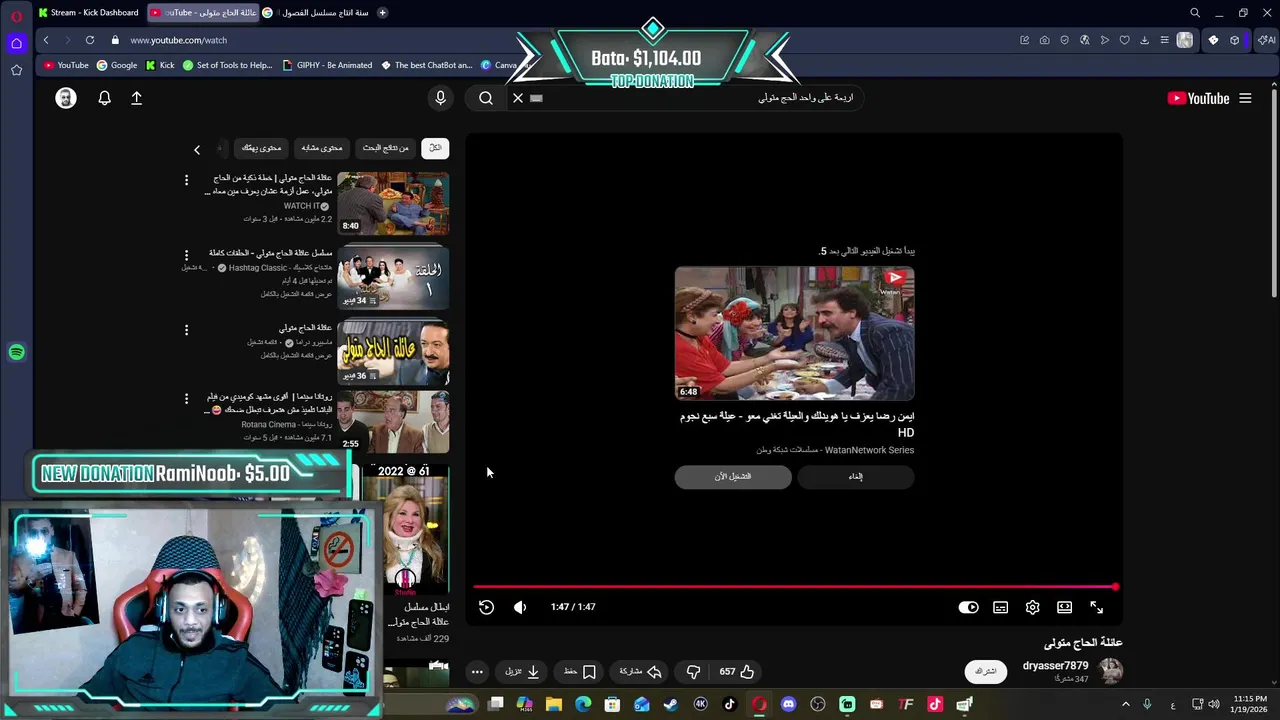1280x720 pixels.
Task: Open dryasser7879 channel name
Action: point(1055,666)
